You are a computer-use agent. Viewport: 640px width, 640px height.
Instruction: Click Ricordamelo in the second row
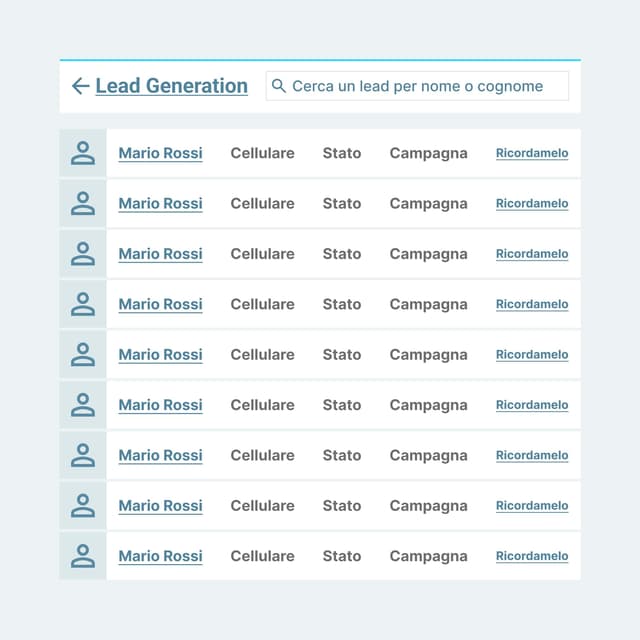pos(532,203)
